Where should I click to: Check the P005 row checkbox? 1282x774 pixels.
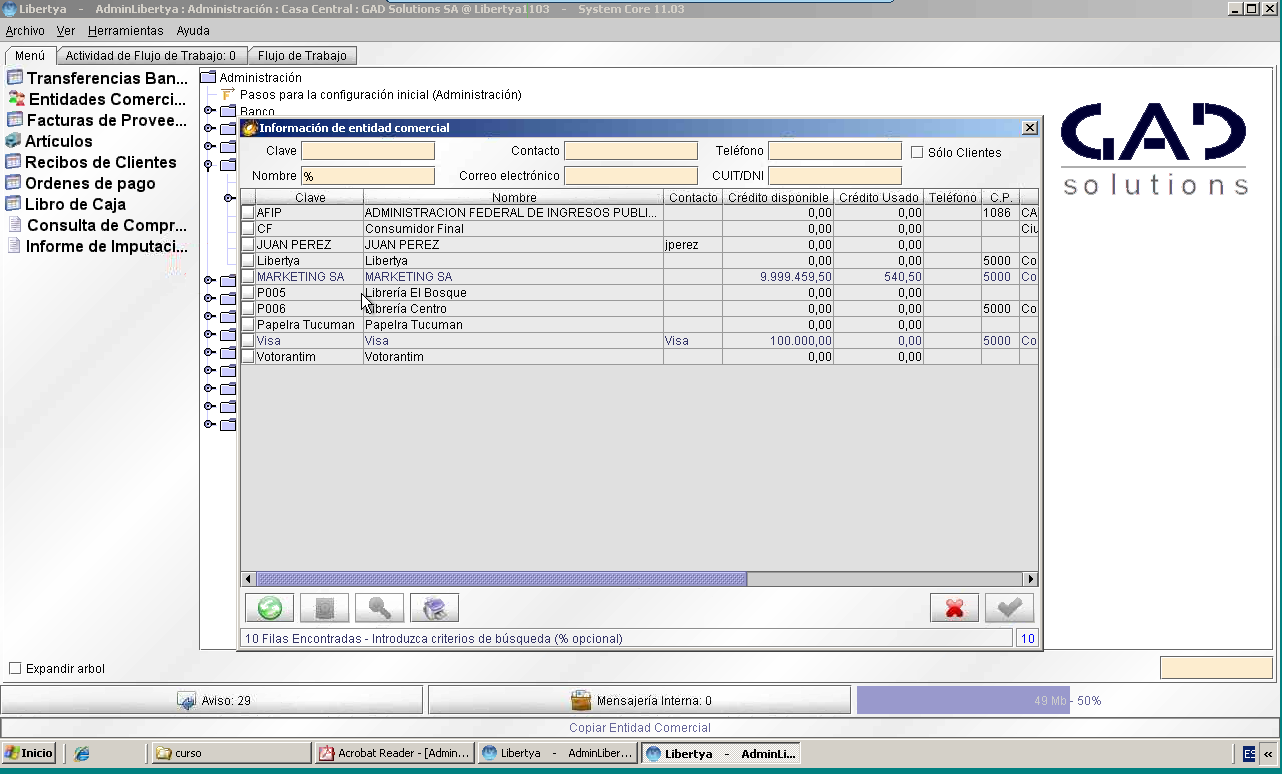tap(248, 293)
